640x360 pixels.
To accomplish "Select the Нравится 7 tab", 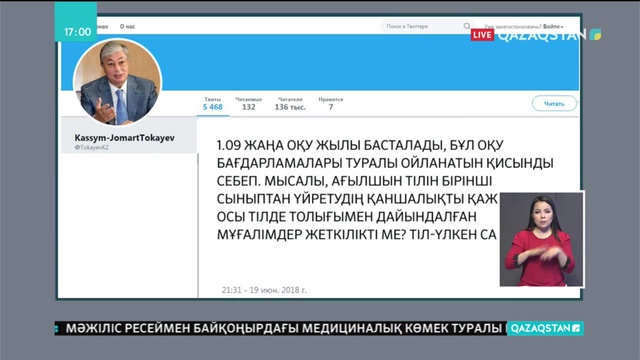I will pyautogui.click(x=331, y=104).
